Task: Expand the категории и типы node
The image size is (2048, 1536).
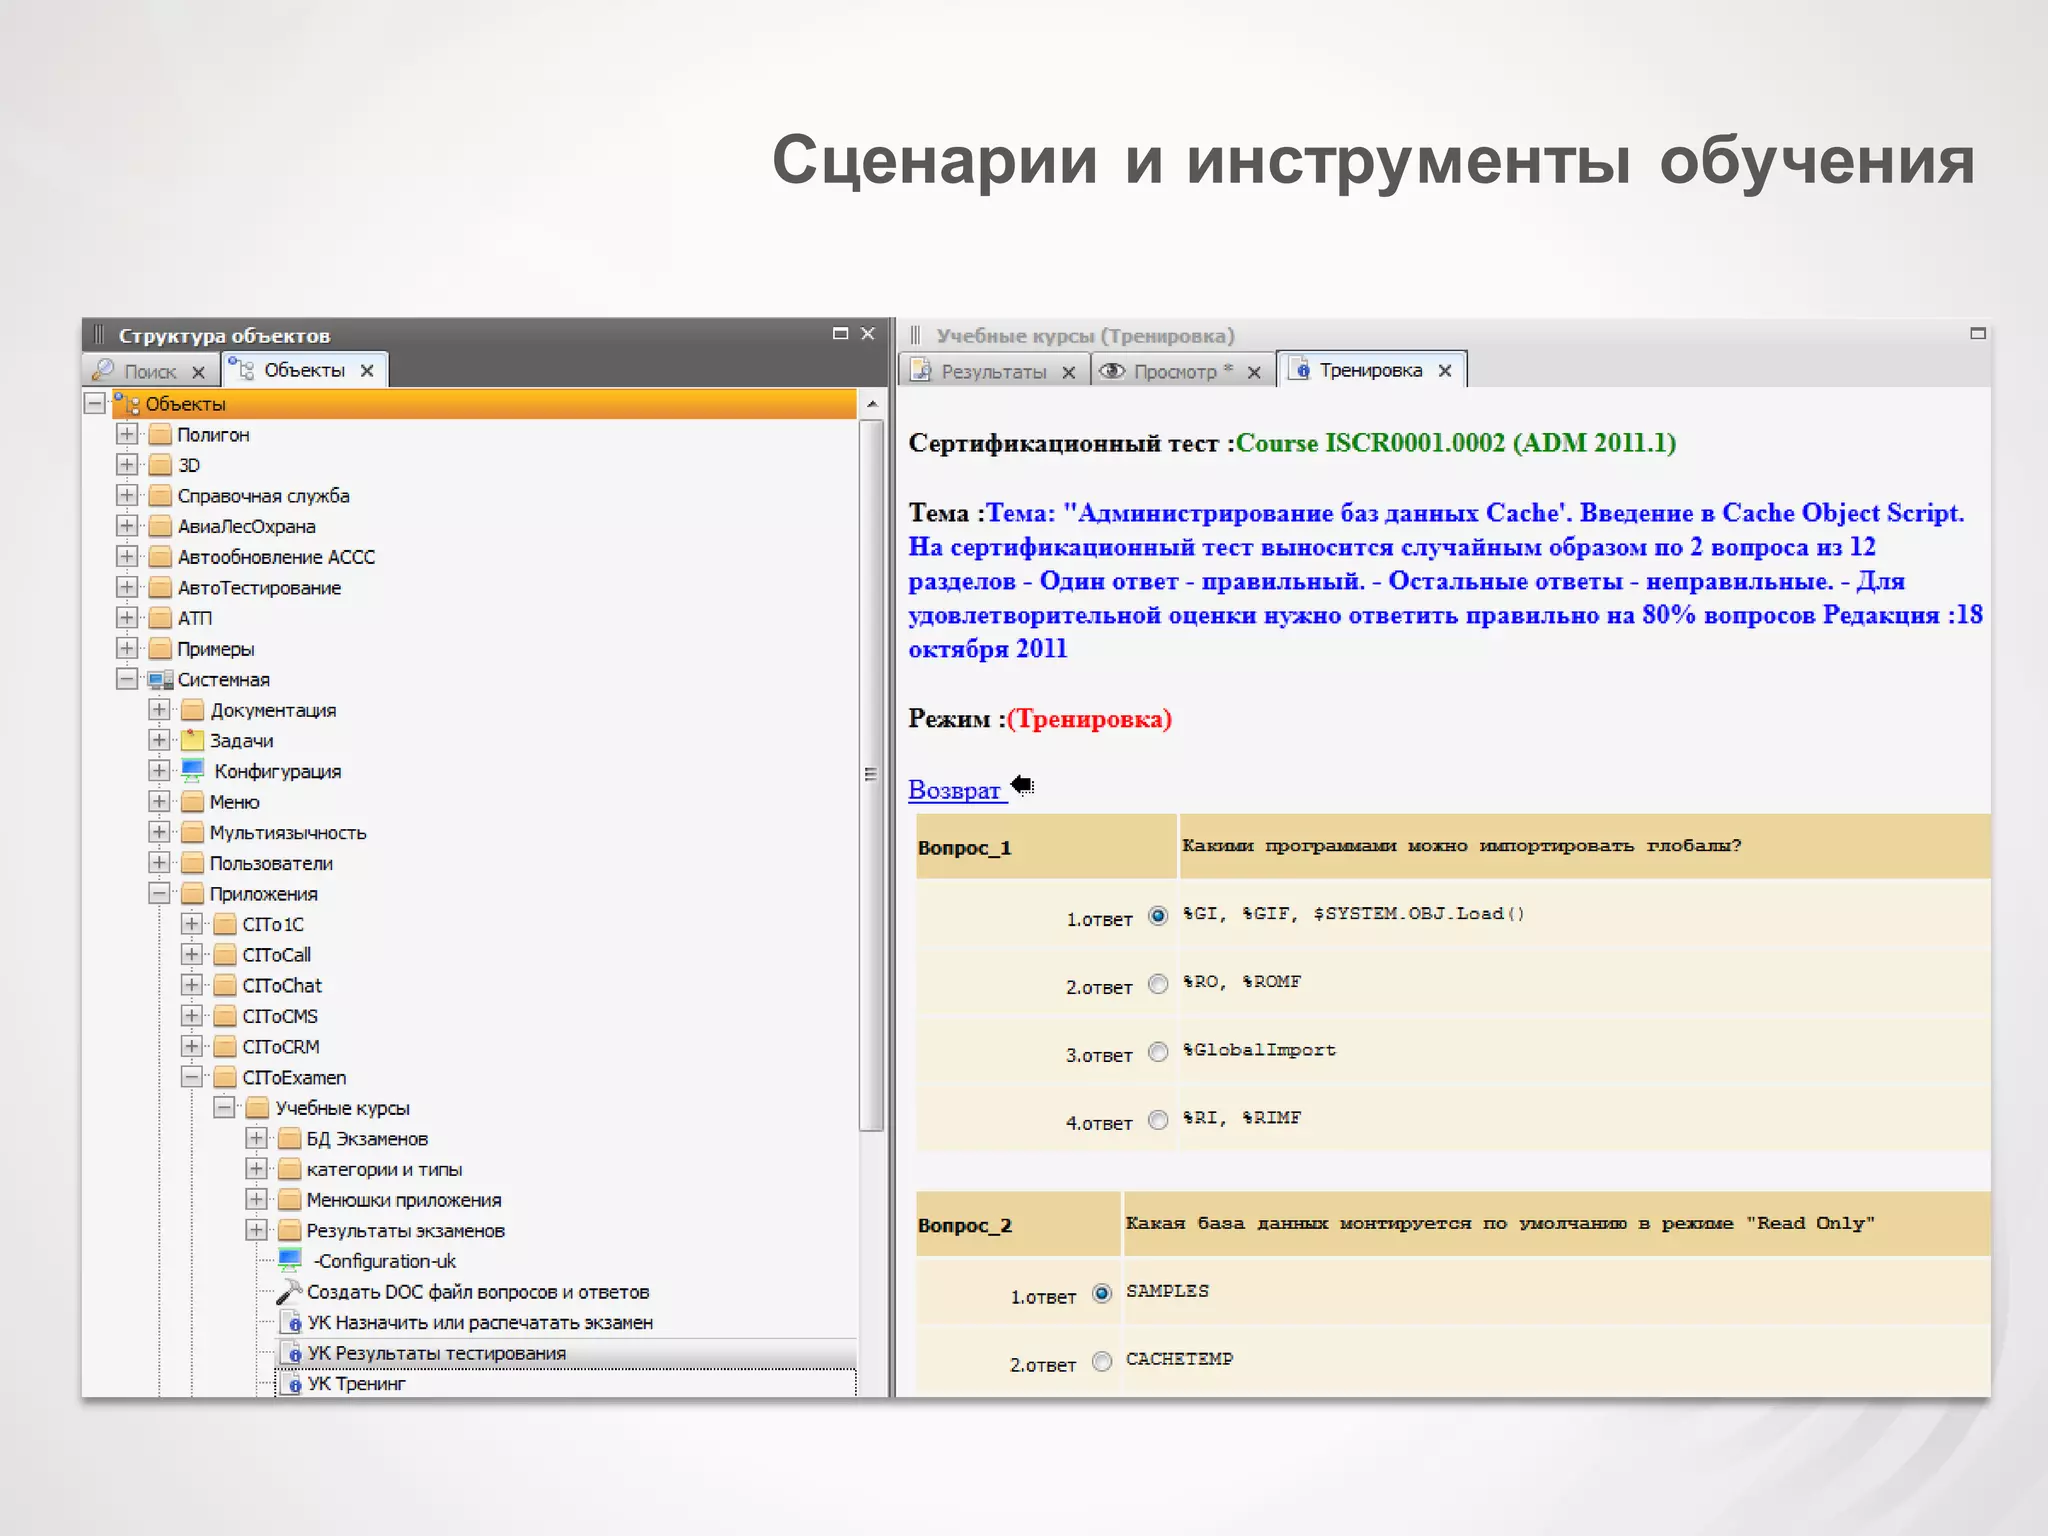Action: (256, 1169)
